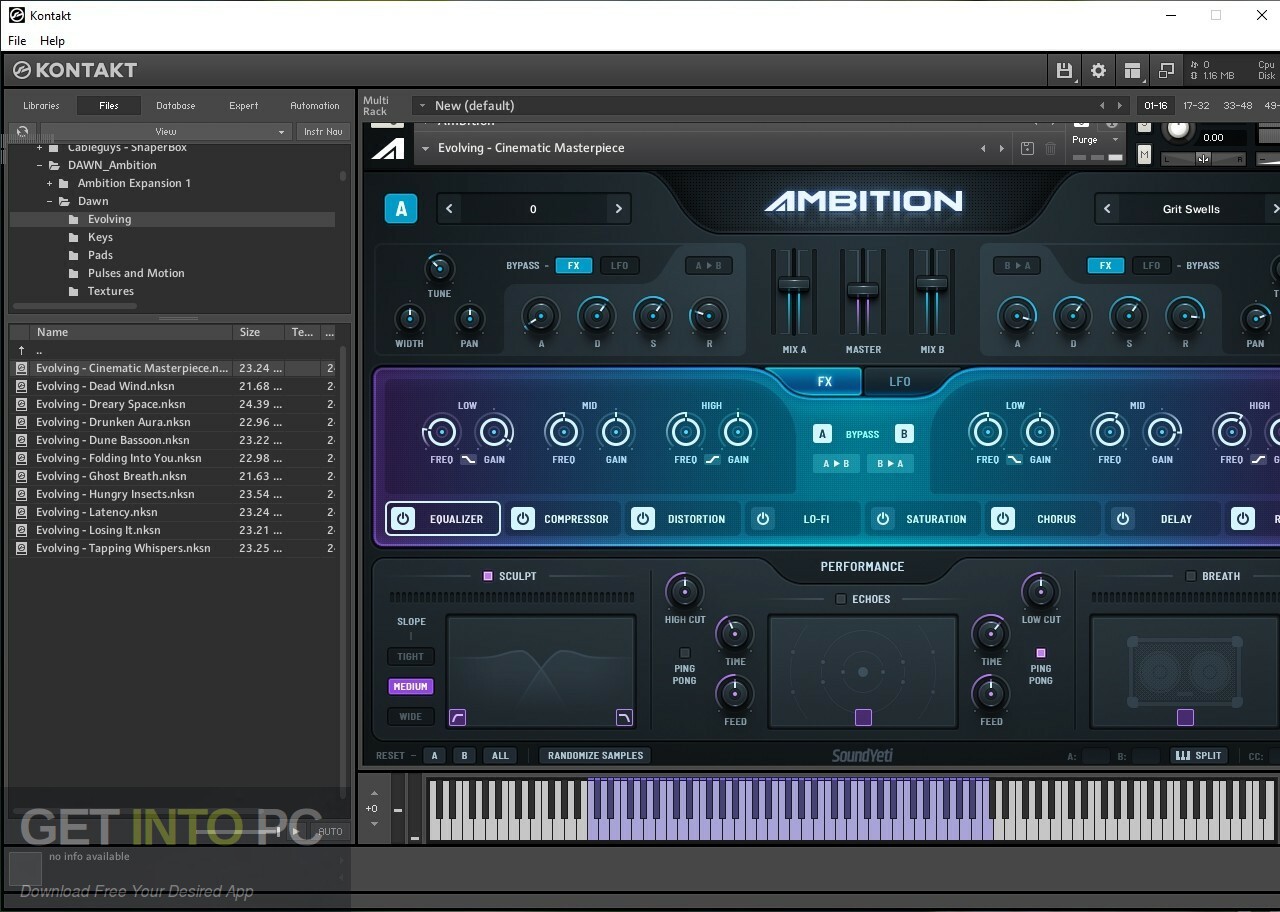Select the high-pass filter icon in Sculpt
1280x912 pixels.
457,717
